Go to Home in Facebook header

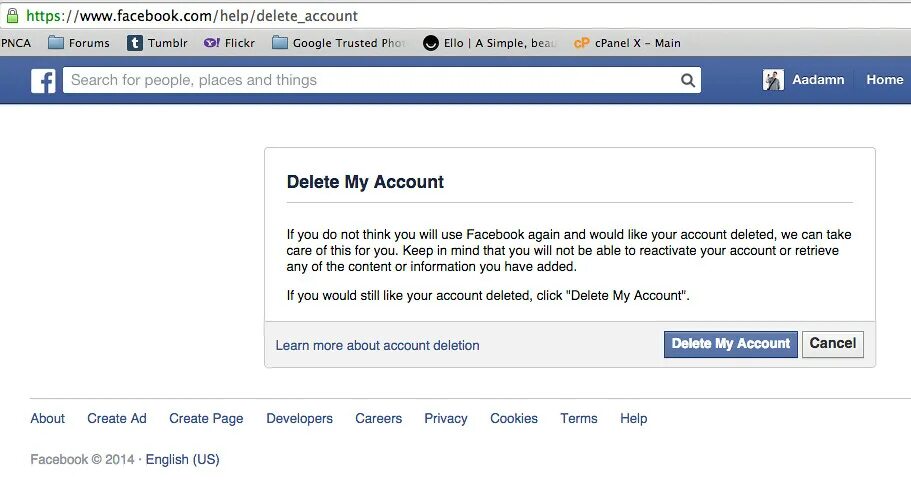[x=884, y=80]
